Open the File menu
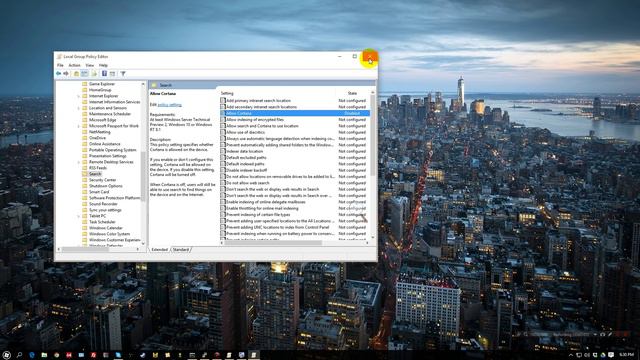640x360 pixels. (x=60, y=65)
